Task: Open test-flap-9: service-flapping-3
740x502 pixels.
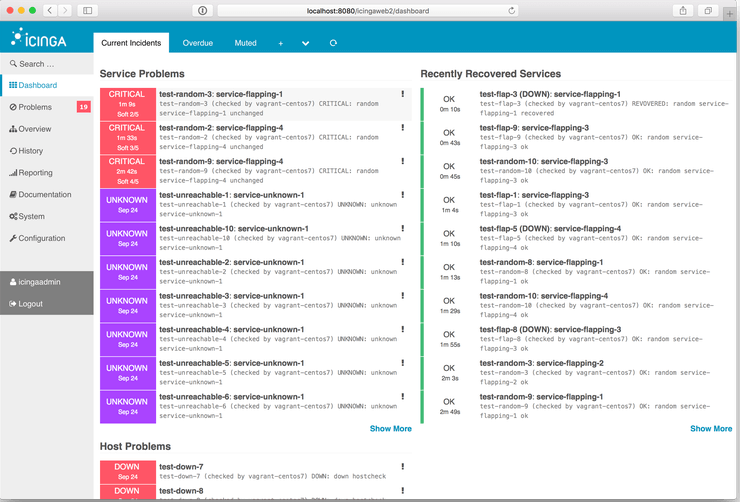Action: point(534,127)
